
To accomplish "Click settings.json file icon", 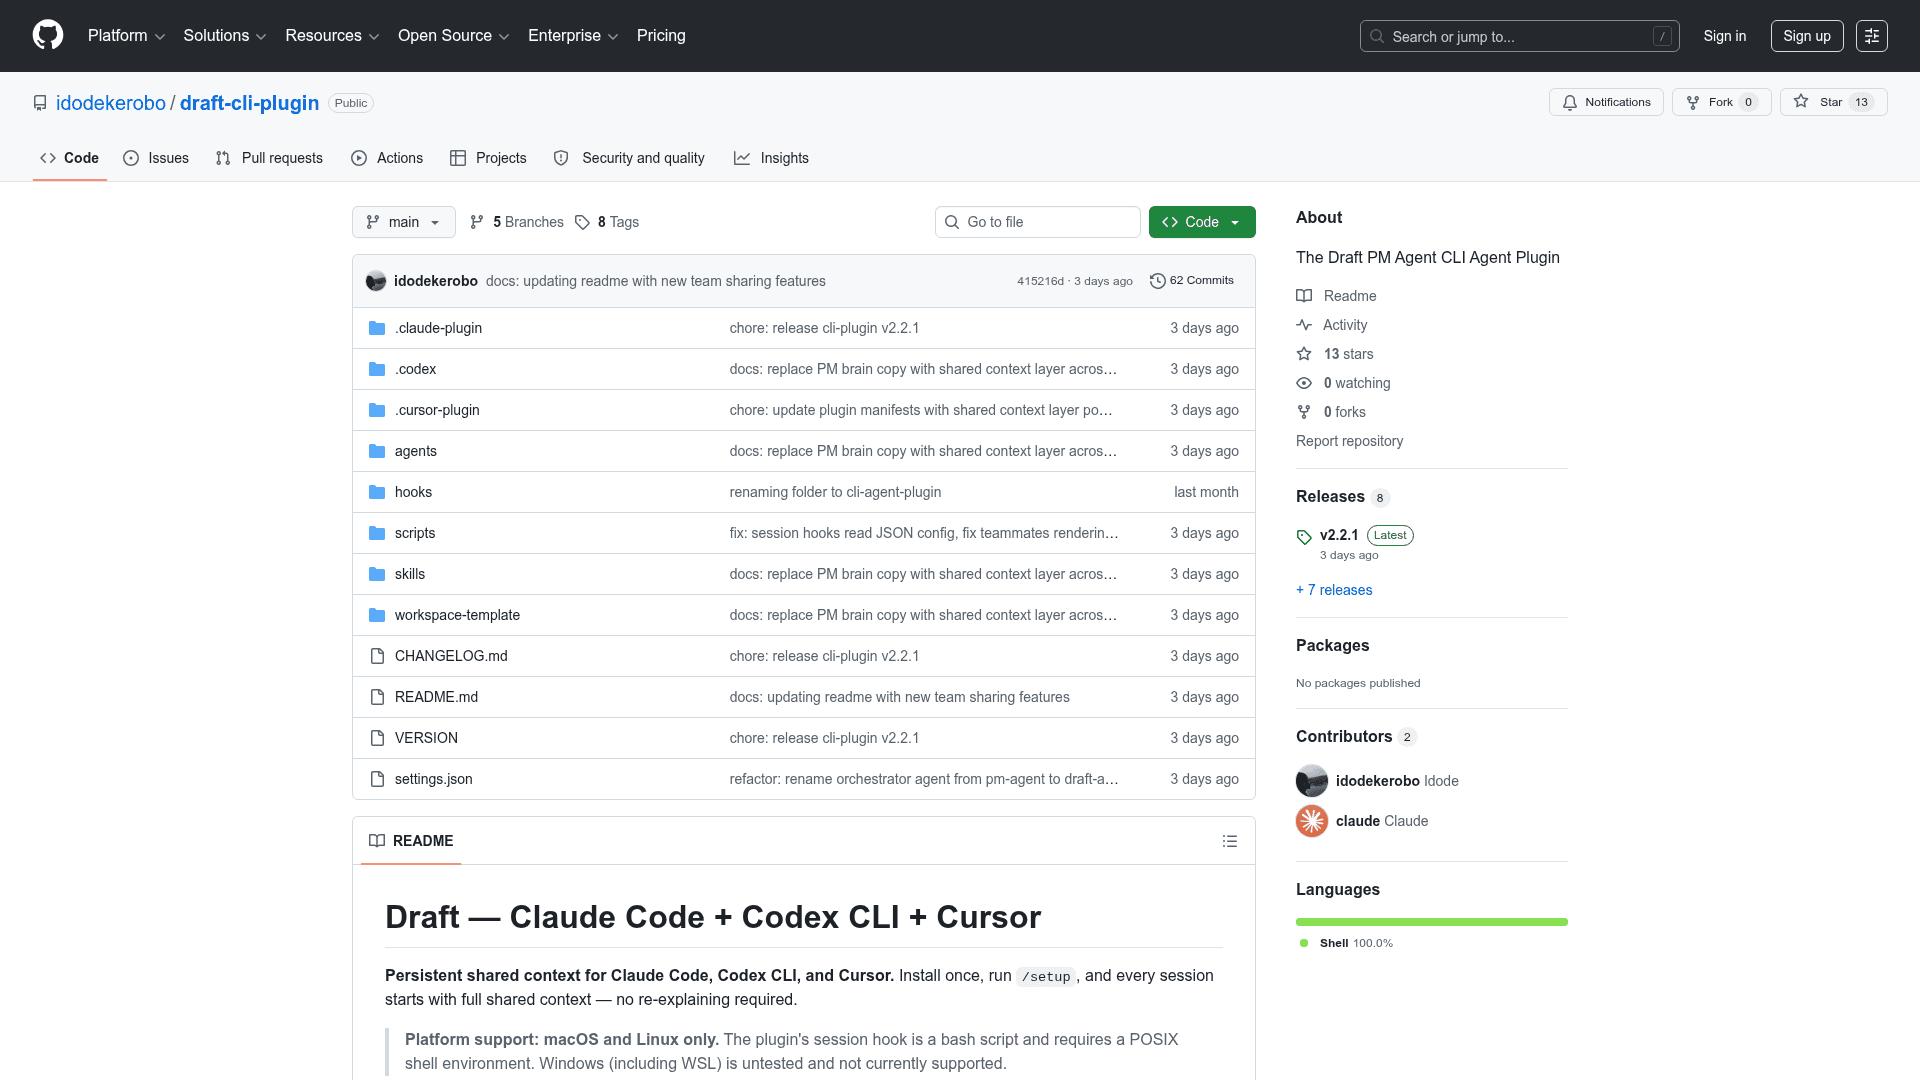I will pyautogui.click(x=377, y=779).
